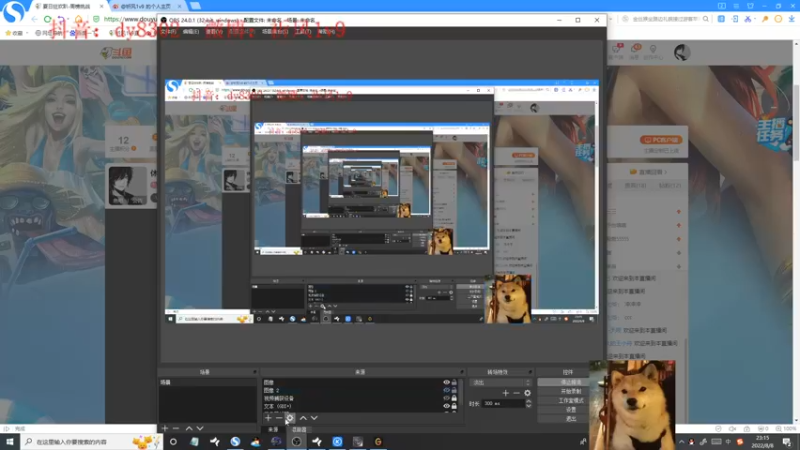
Task: Click the orange PC客户端 button on the Douyu page
Action: [661, 139]
